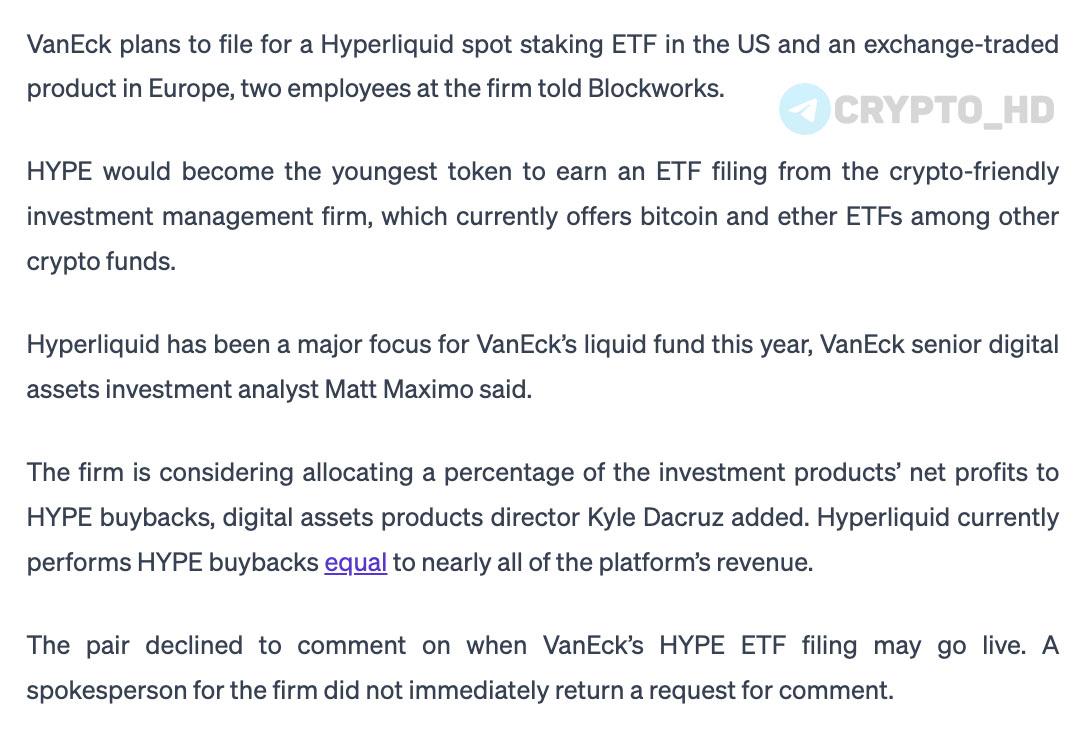The image size is (1086, 738).
Task: Click the CRYPTO_HD watermark text
Action: 944,109
